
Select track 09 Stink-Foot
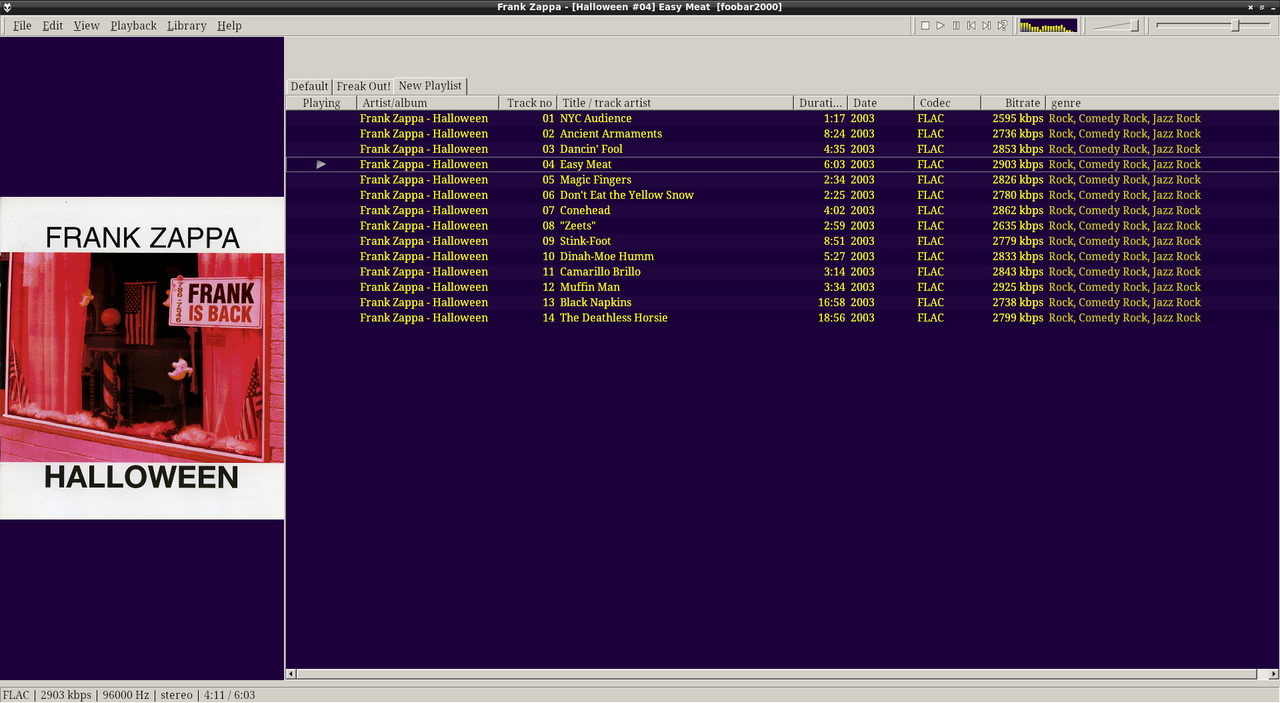pyautogui.click(x=782, y=241)
